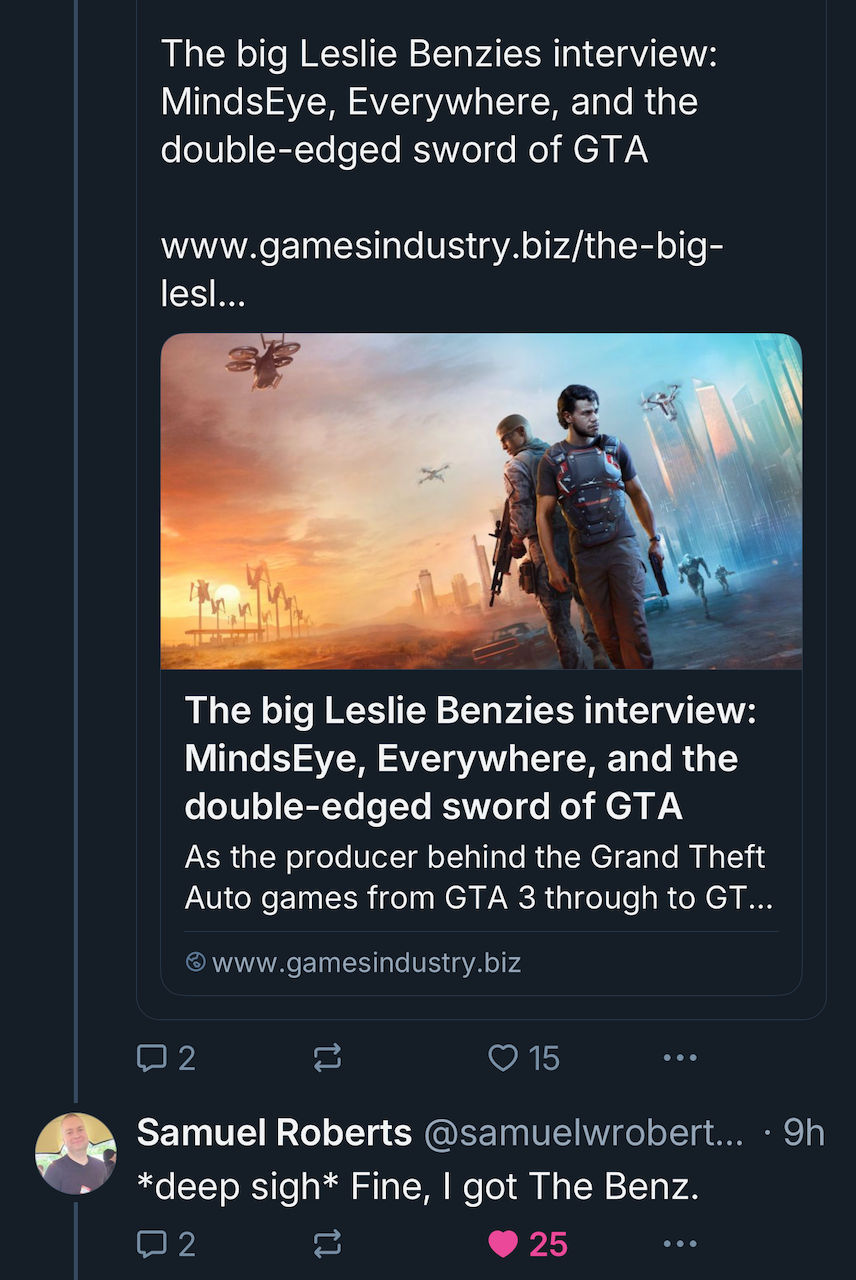
Task: Click the globe icon beside gamesindustry.biz
Action: click(196, 962)
